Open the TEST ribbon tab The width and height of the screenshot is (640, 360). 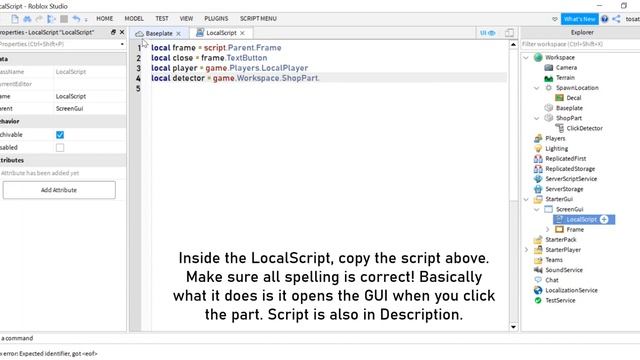click(x=162, y=18)
